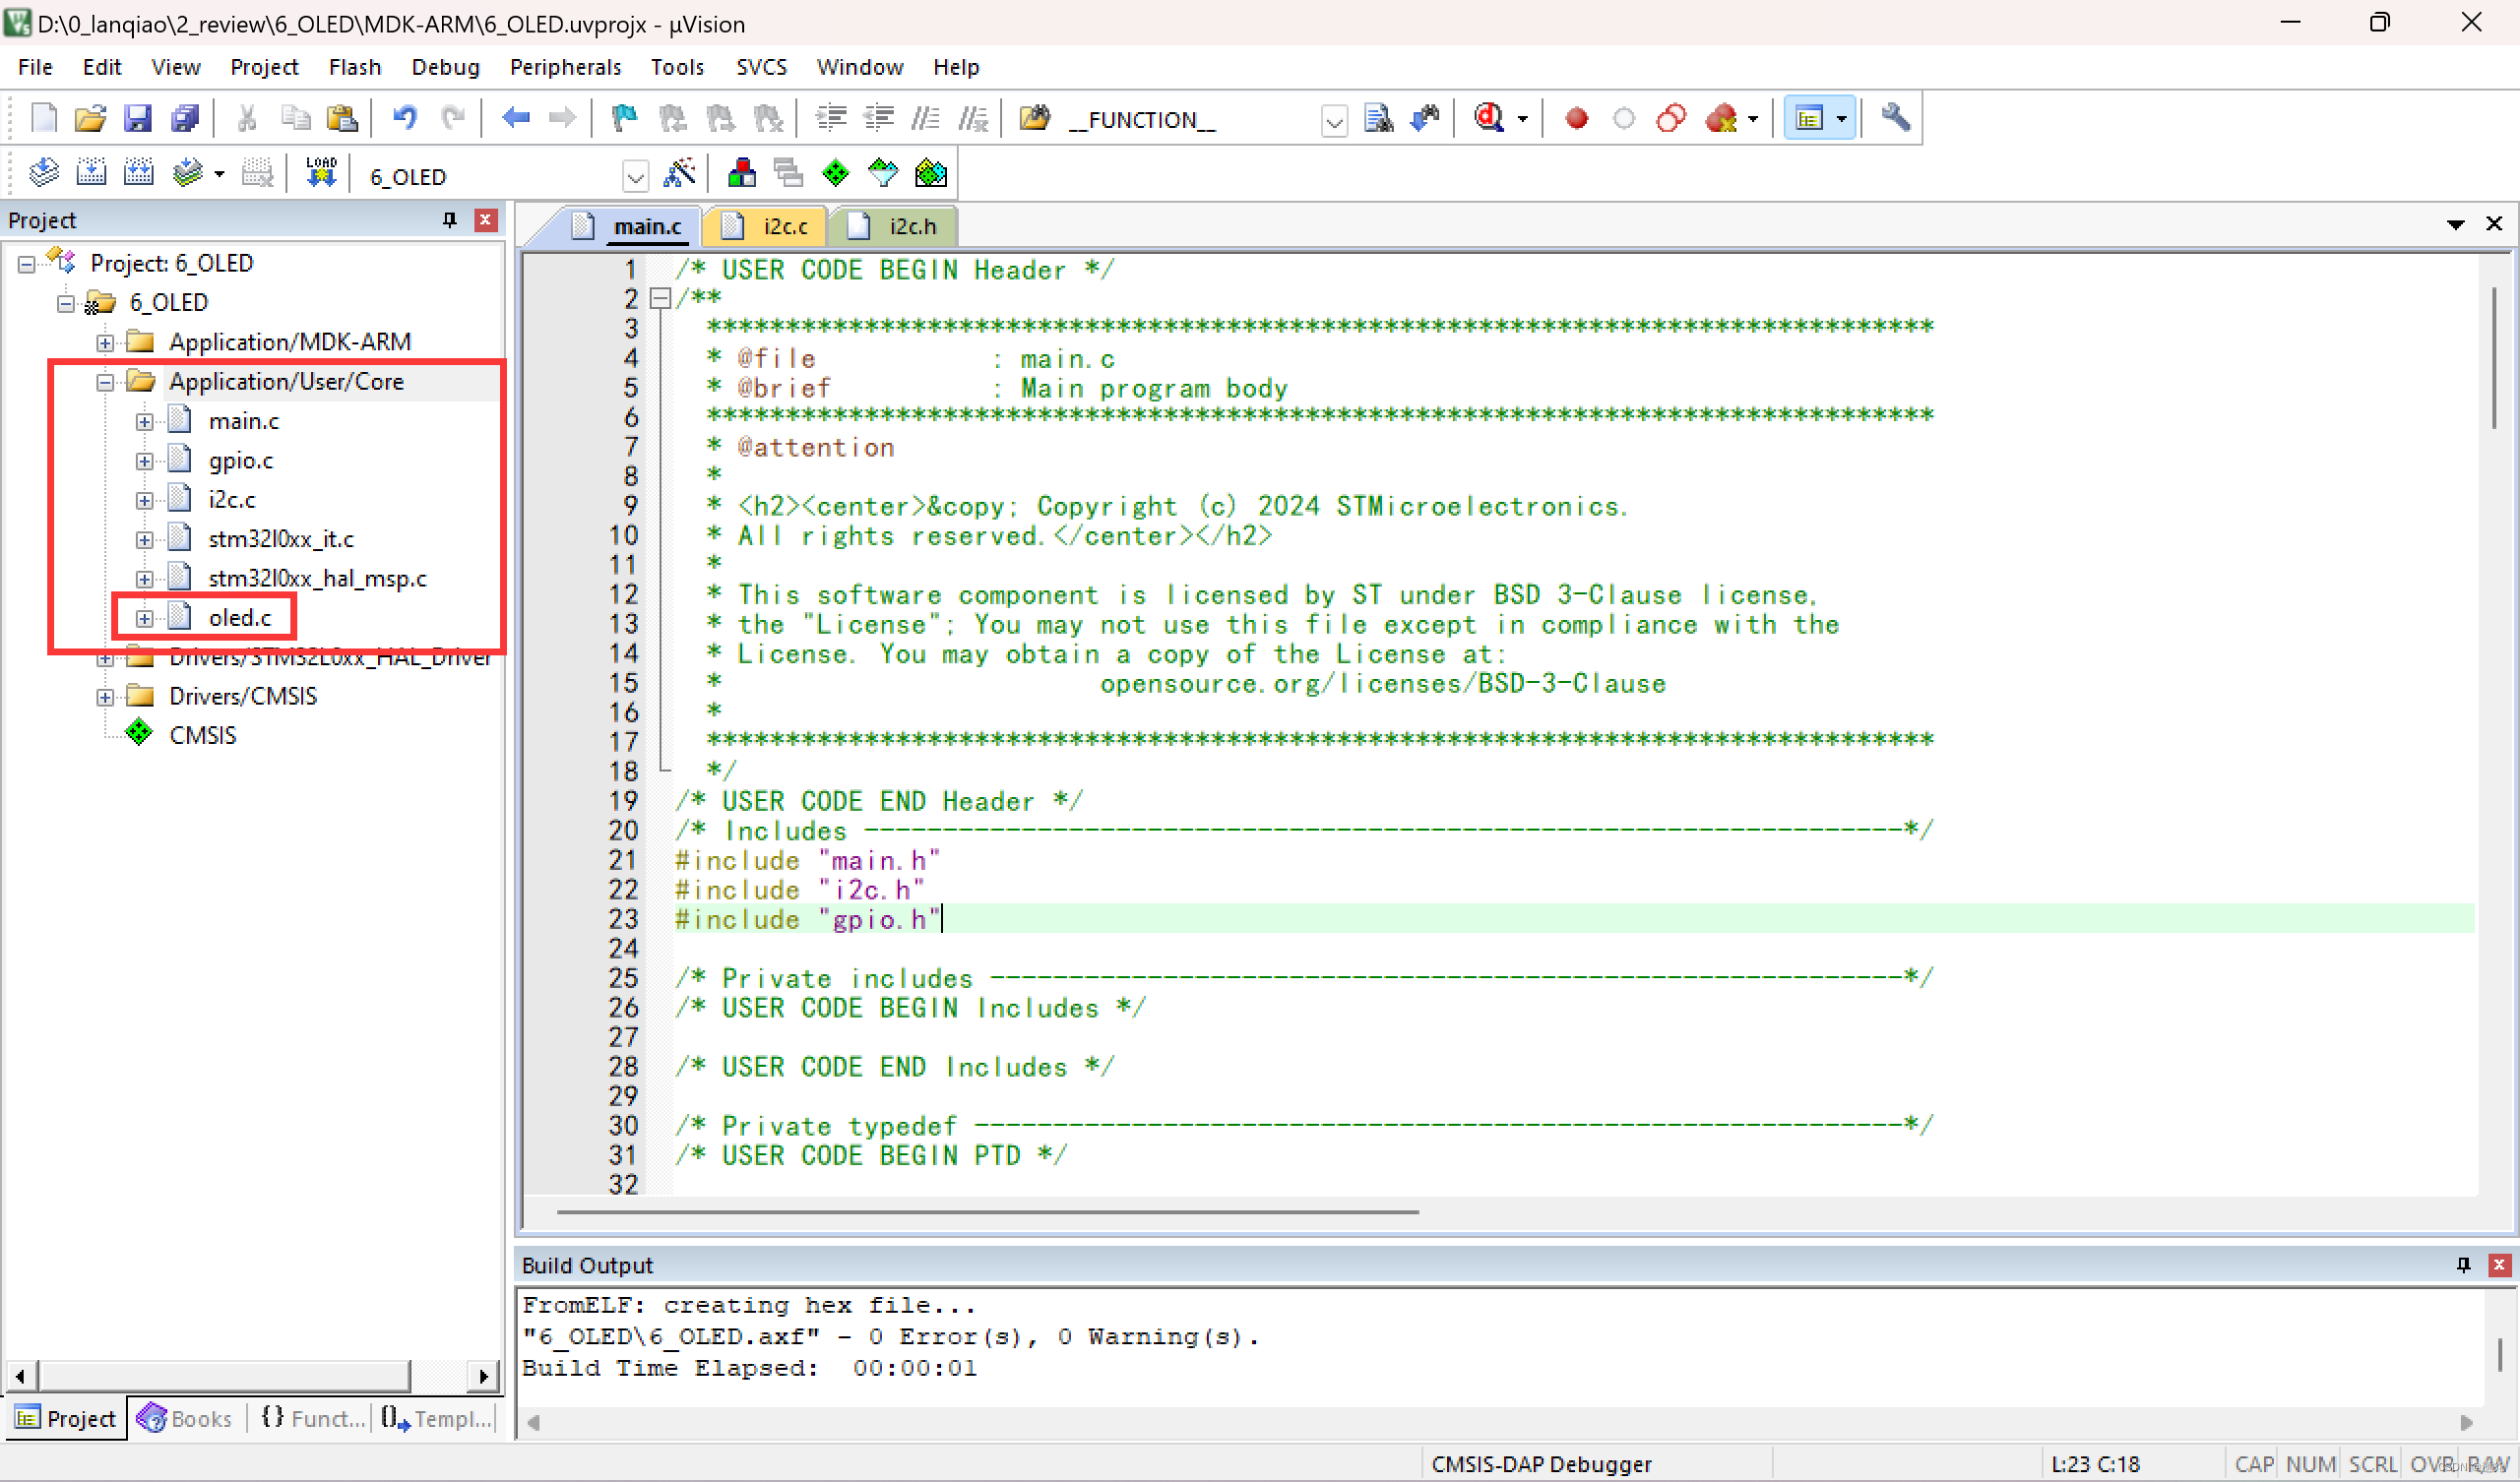Open a file from toolbar
This screenshot has height=1482, width=2520.
click(x=90, y=118)
